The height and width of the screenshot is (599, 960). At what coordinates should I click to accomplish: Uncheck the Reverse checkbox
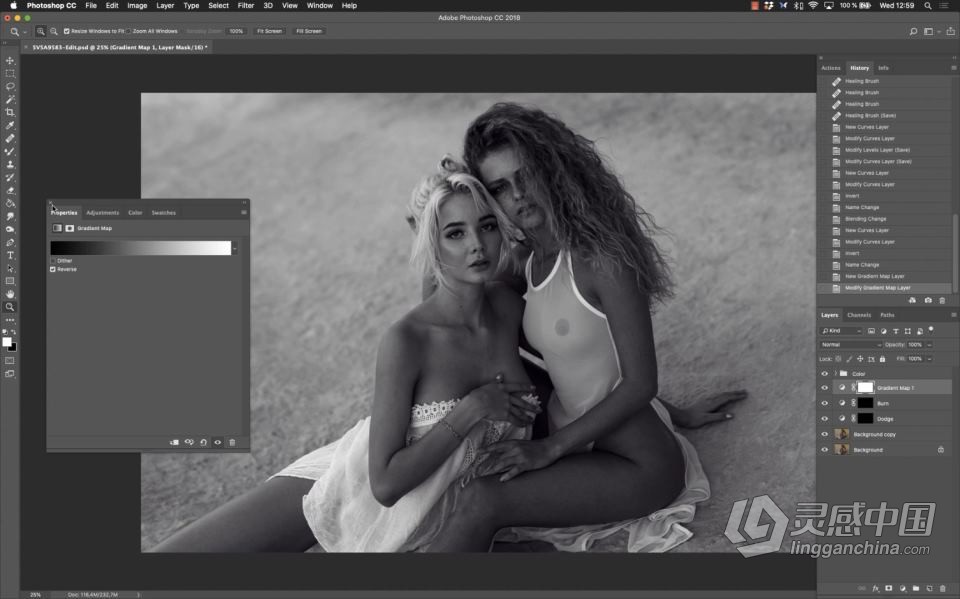point(54,269)
